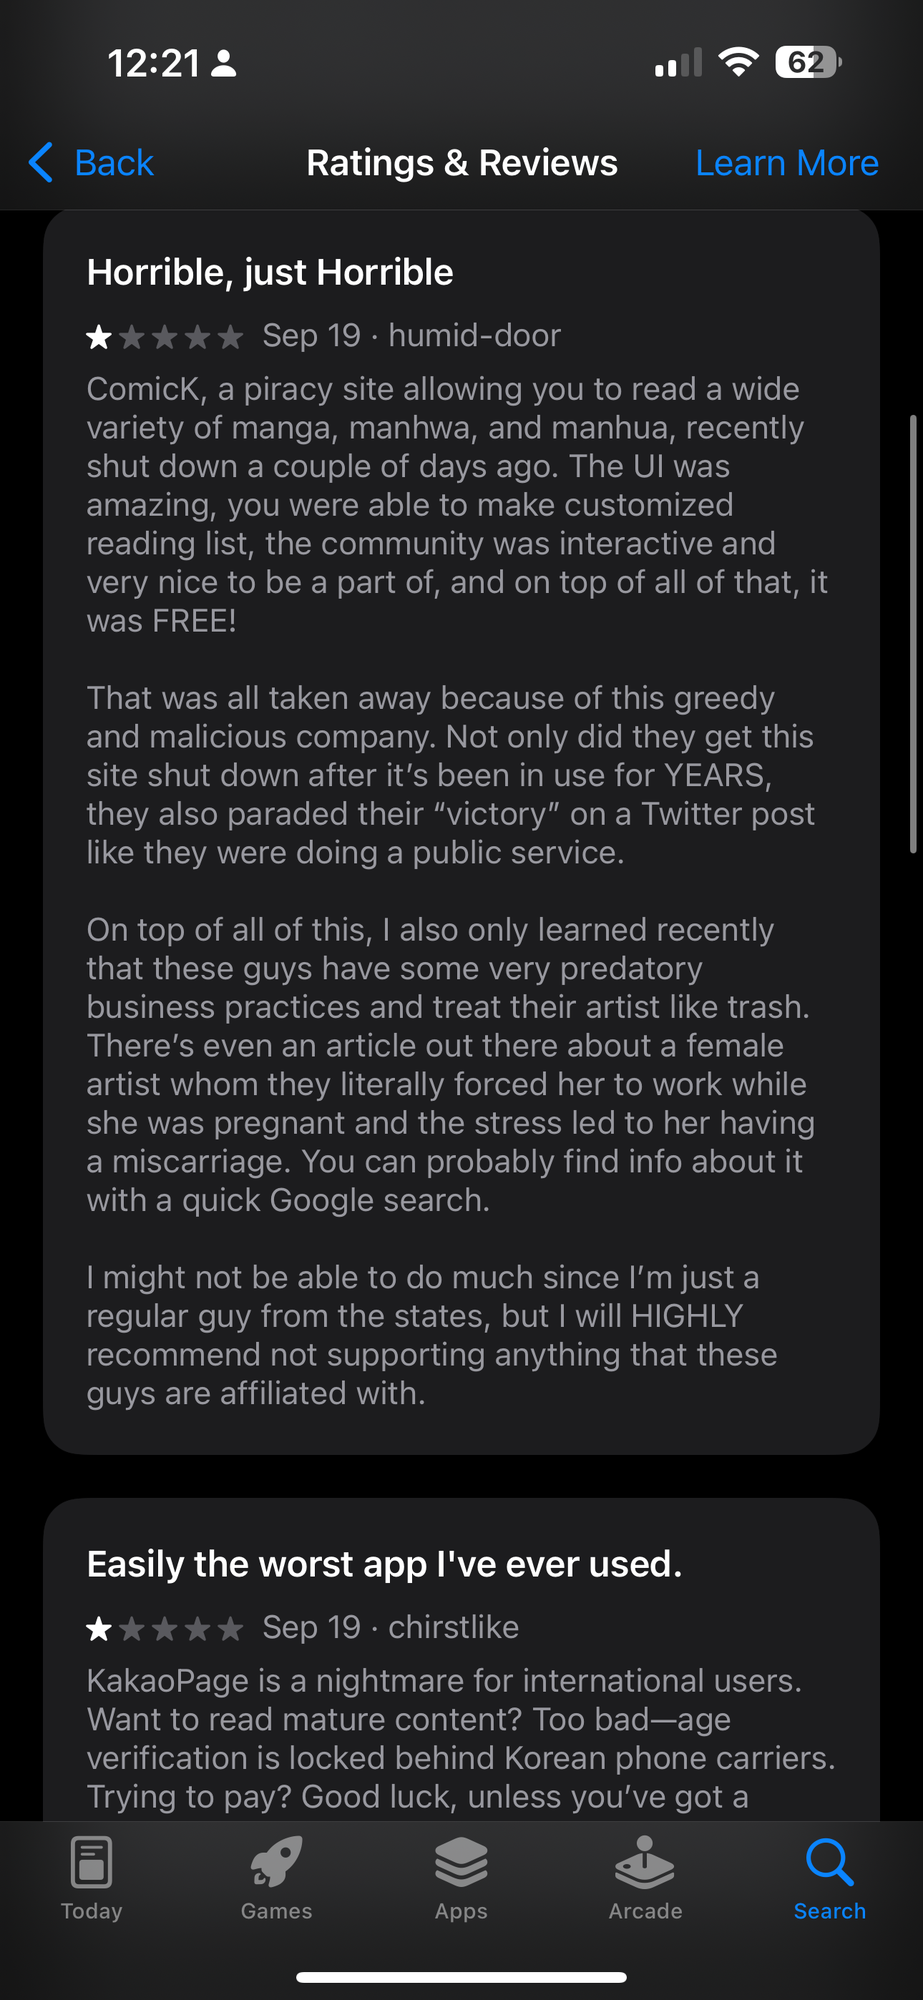Tap reviewer name chirstlike
The height and width of the screenshot is (2000, 923).
point(453,1628)
